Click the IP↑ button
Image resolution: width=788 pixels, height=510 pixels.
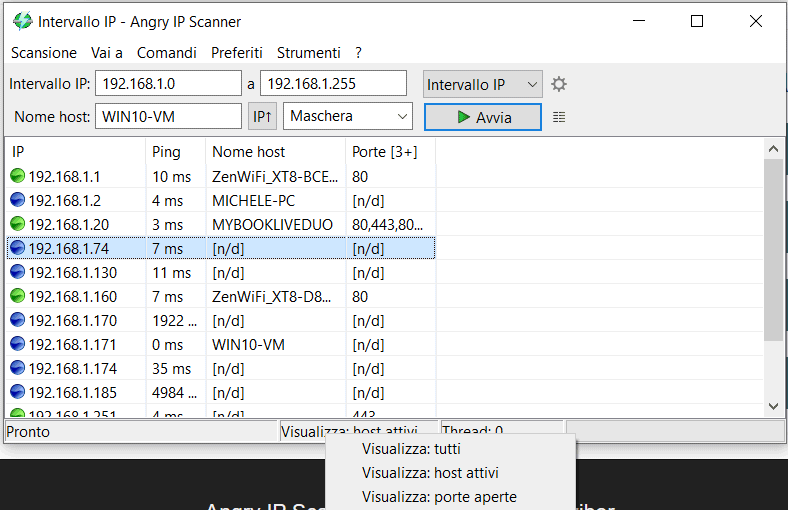coord(262,117)
